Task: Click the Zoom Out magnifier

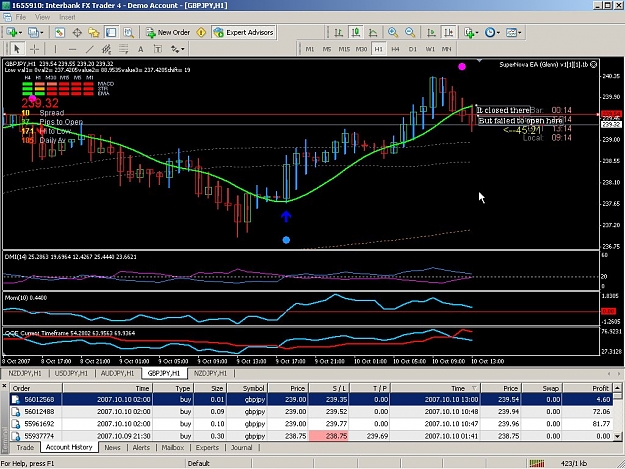Action: click(x=410, y=33)
